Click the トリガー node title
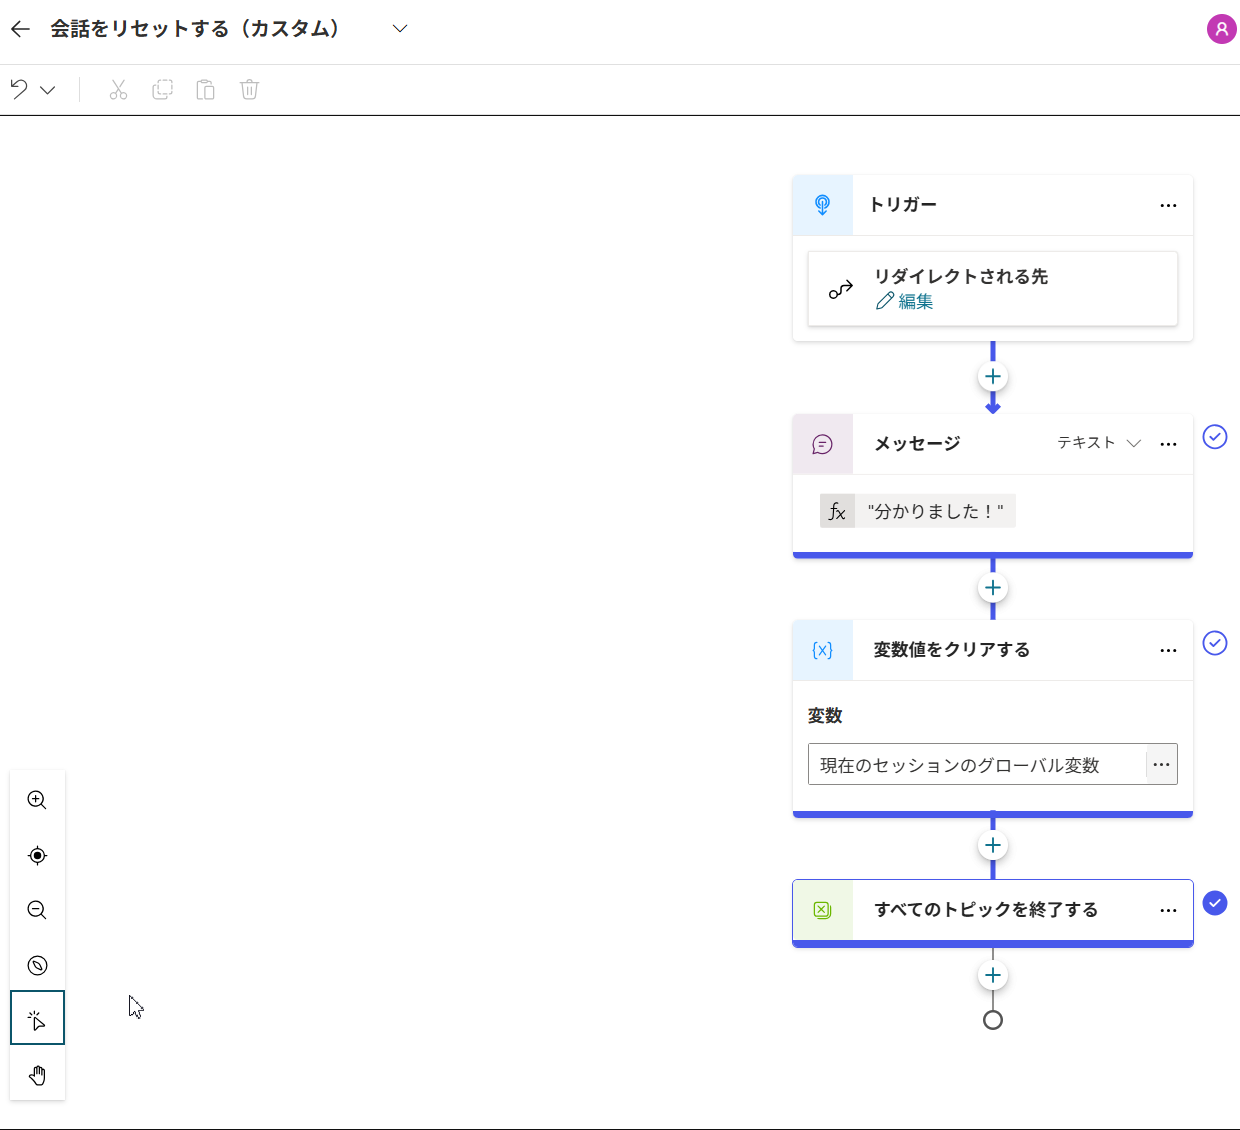The image size is (1240, 1130). (x=903, y=205)
